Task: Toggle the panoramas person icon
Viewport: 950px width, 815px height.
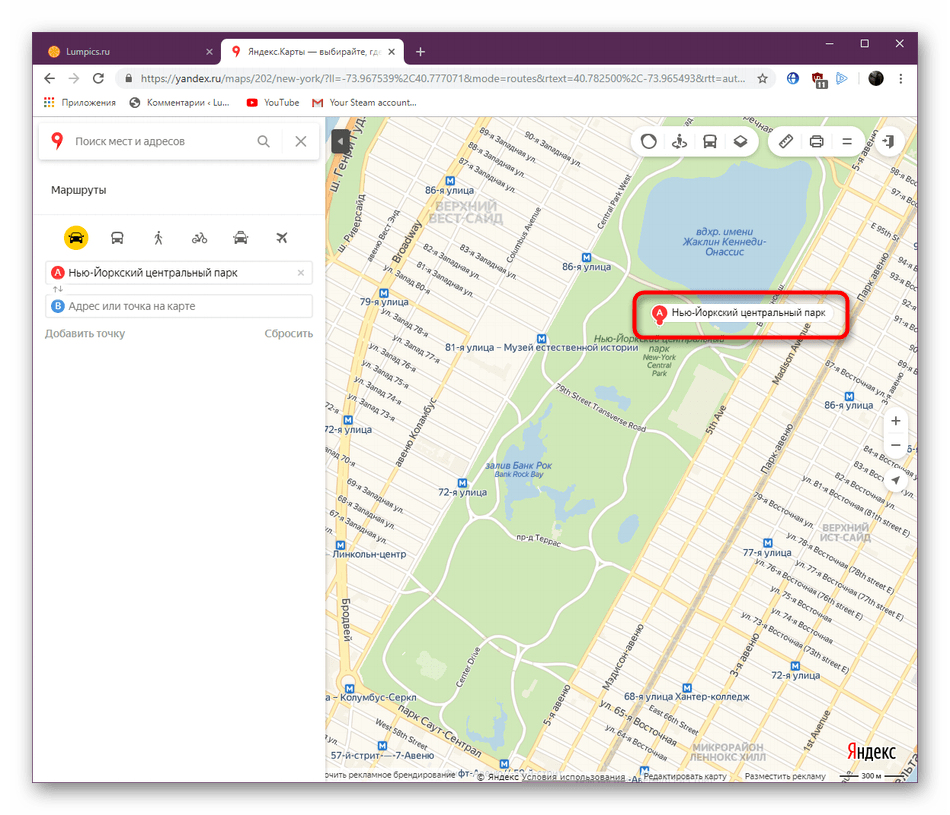Action: tap(679, 142)
